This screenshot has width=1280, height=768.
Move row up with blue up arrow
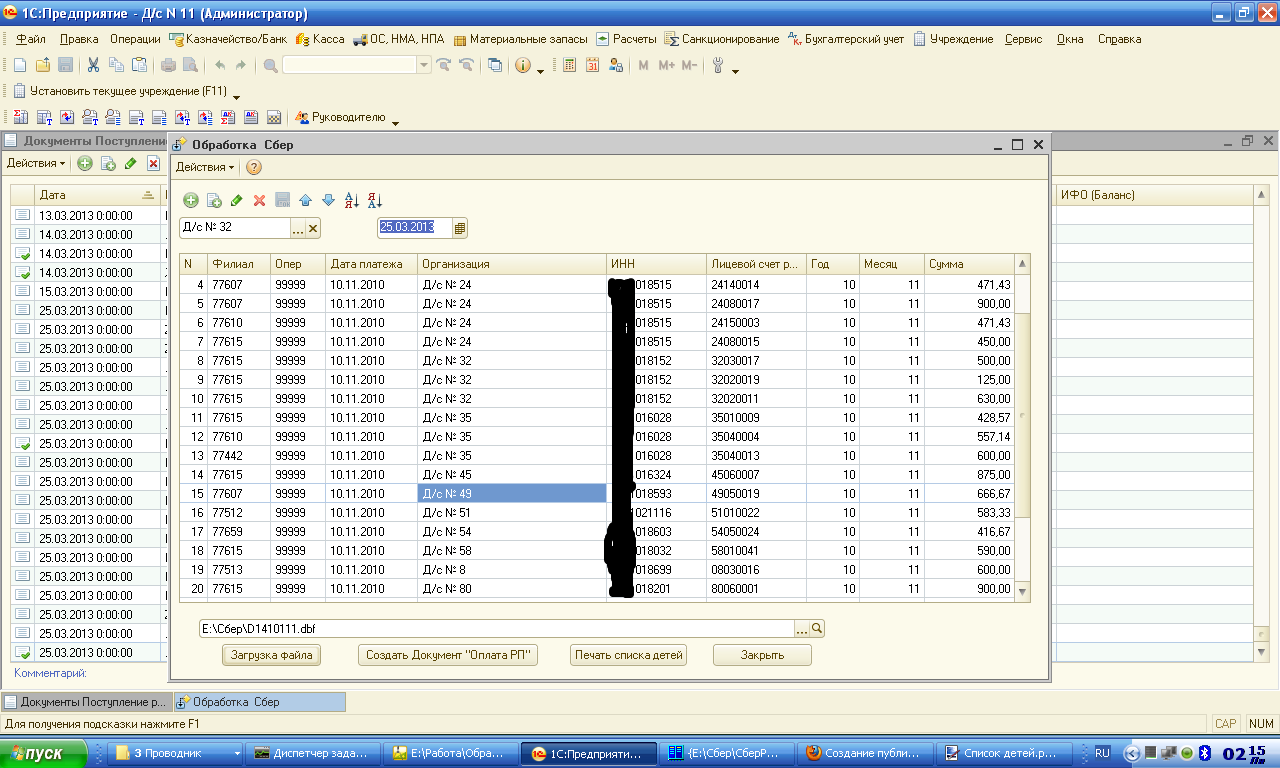coord(306,201)
